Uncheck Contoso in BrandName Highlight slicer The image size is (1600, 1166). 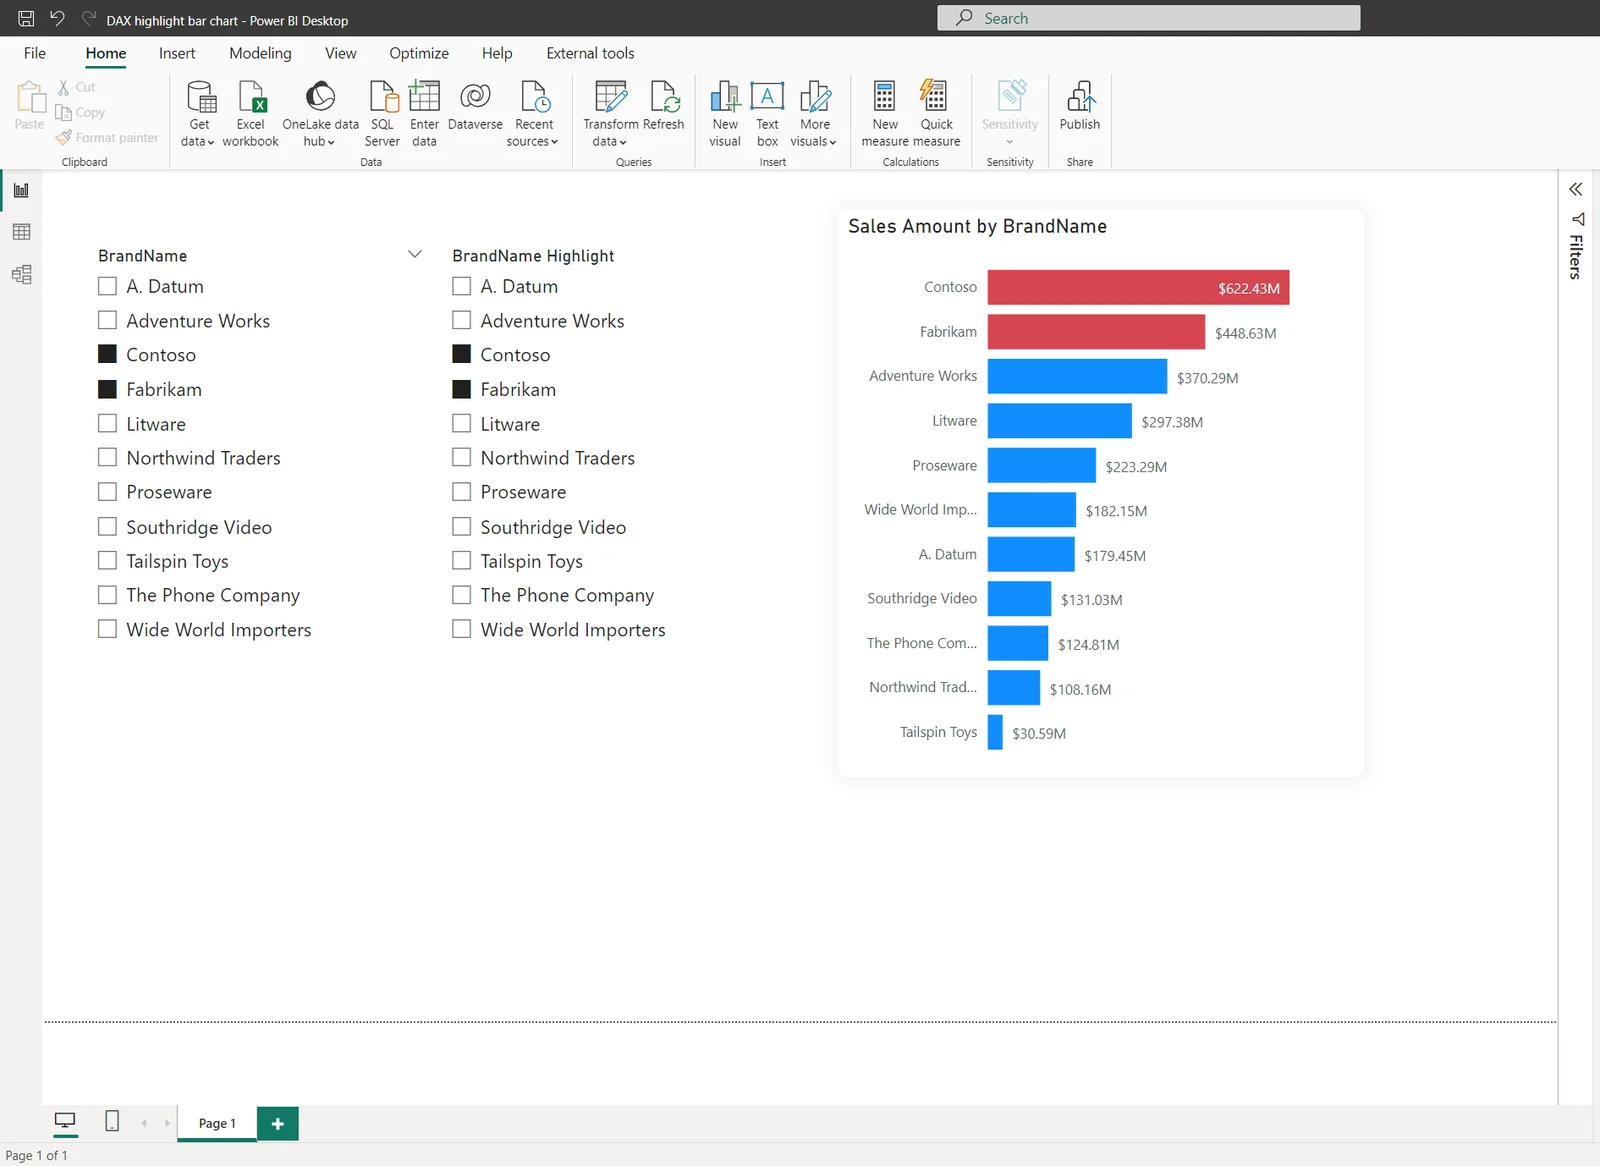[461, 354]
